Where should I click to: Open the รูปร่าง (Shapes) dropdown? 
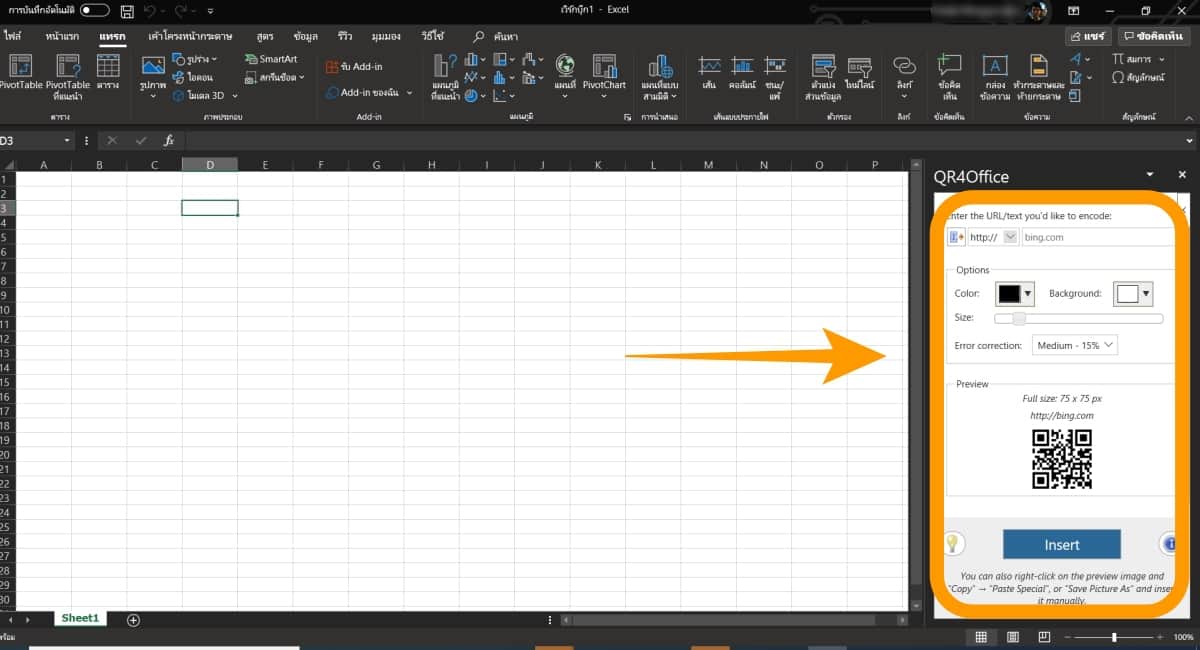pos(194,59)
